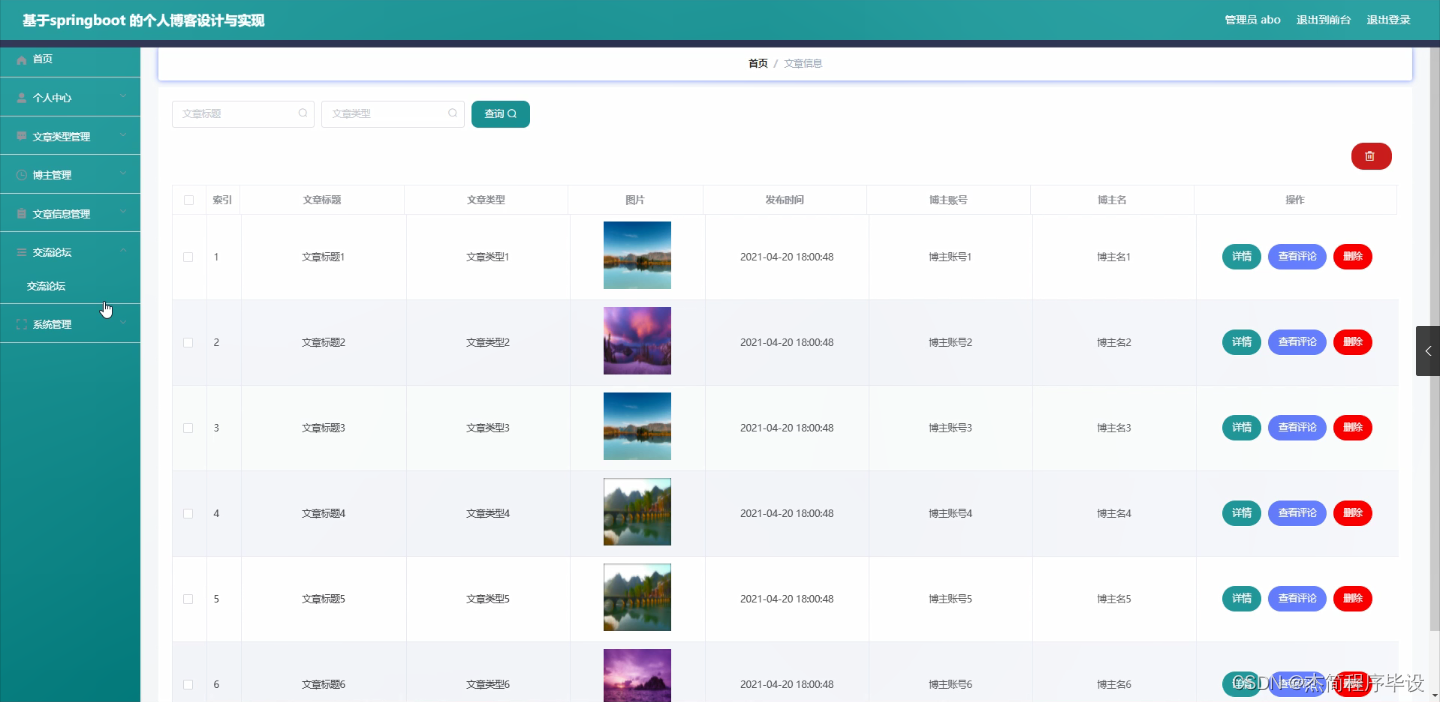Select the 个人中心 person icon

click(21, 97)
